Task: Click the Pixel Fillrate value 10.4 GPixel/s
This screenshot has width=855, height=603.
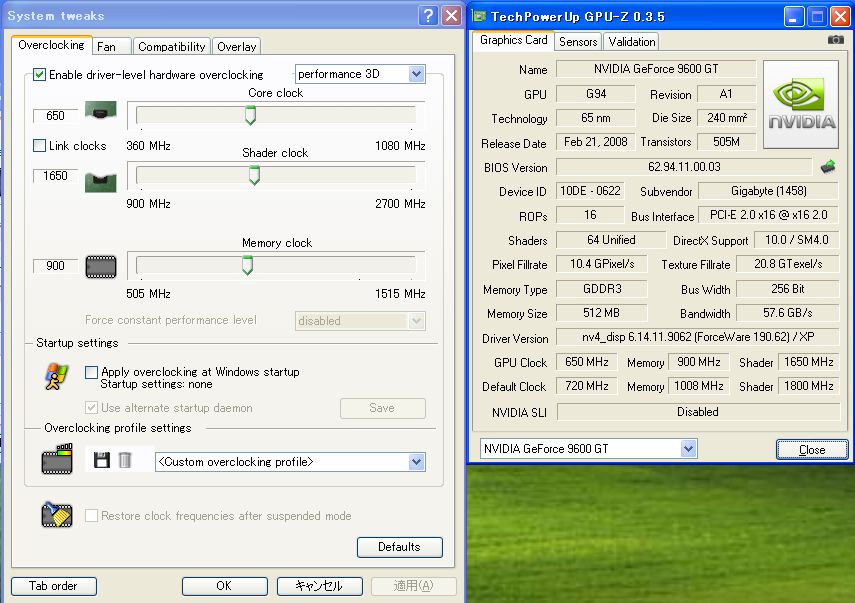Action: pyautogui.click(x=602, y=264)
